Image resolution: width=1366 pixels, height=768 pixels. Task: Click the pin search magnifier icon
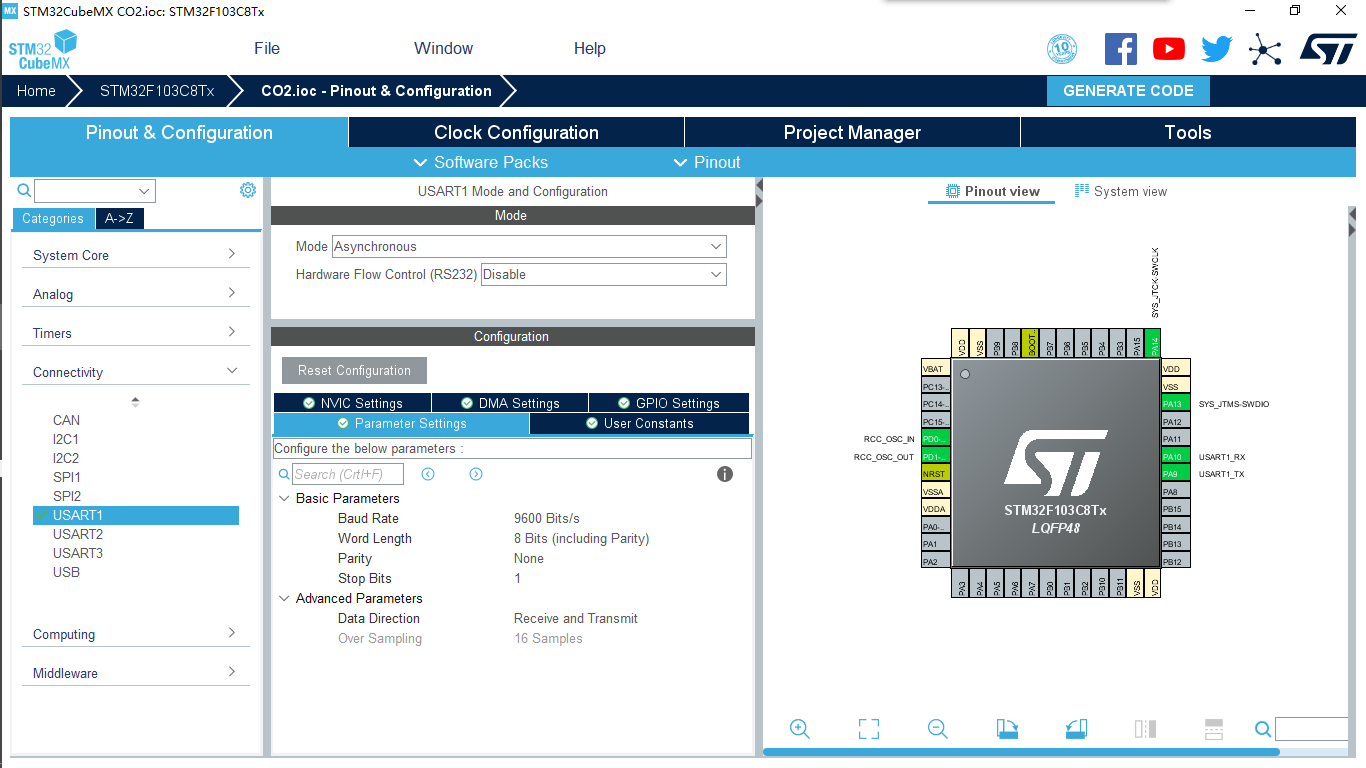(x=1263, y=729)
